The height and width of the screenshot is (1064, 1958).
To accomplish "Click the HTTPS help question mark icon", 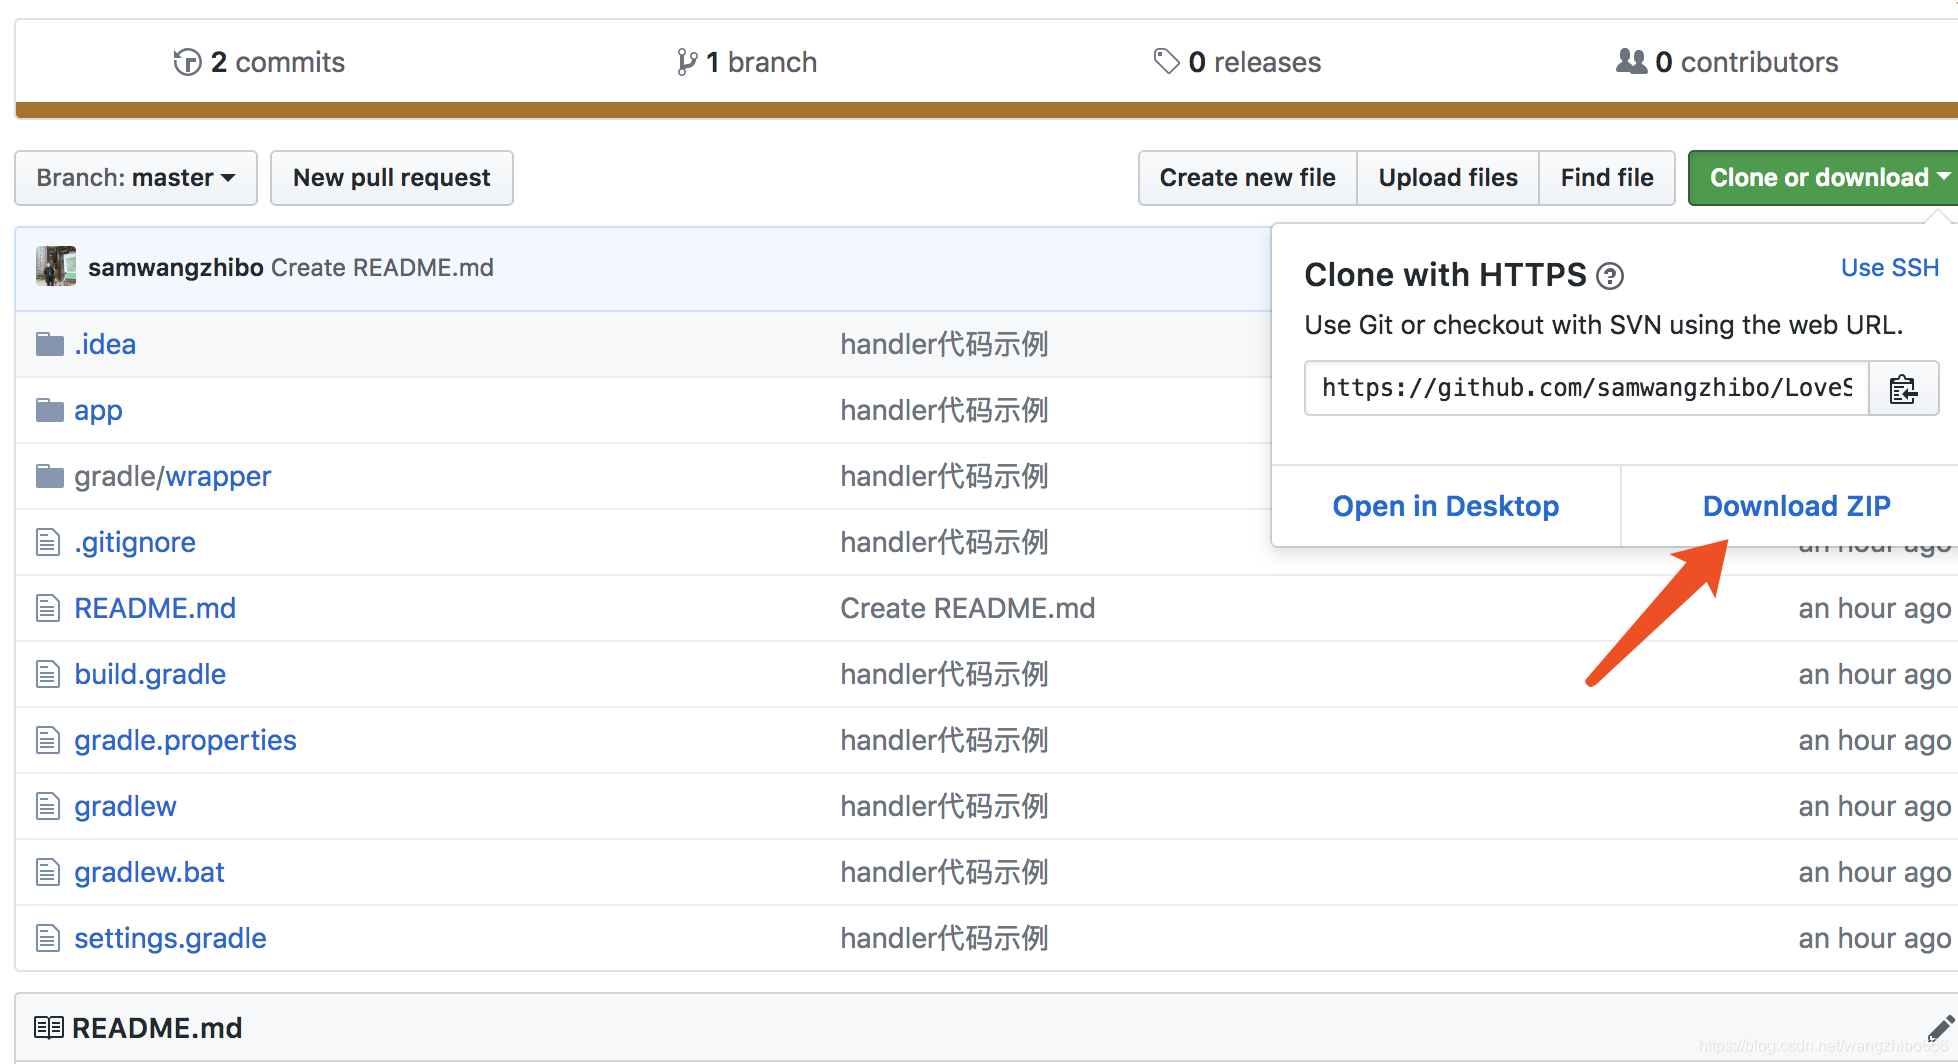I will tap(1610, 276).
